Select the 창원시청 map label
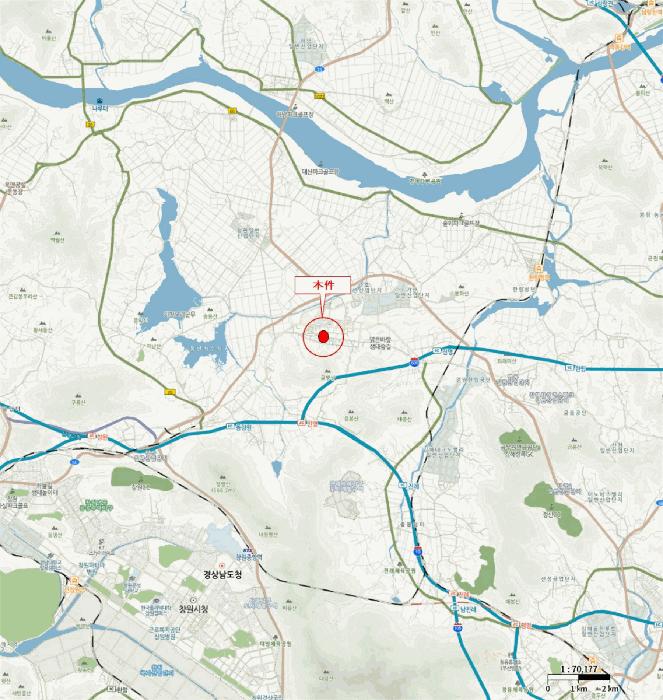This screenshot has height=700, width=663. point(193,609)
